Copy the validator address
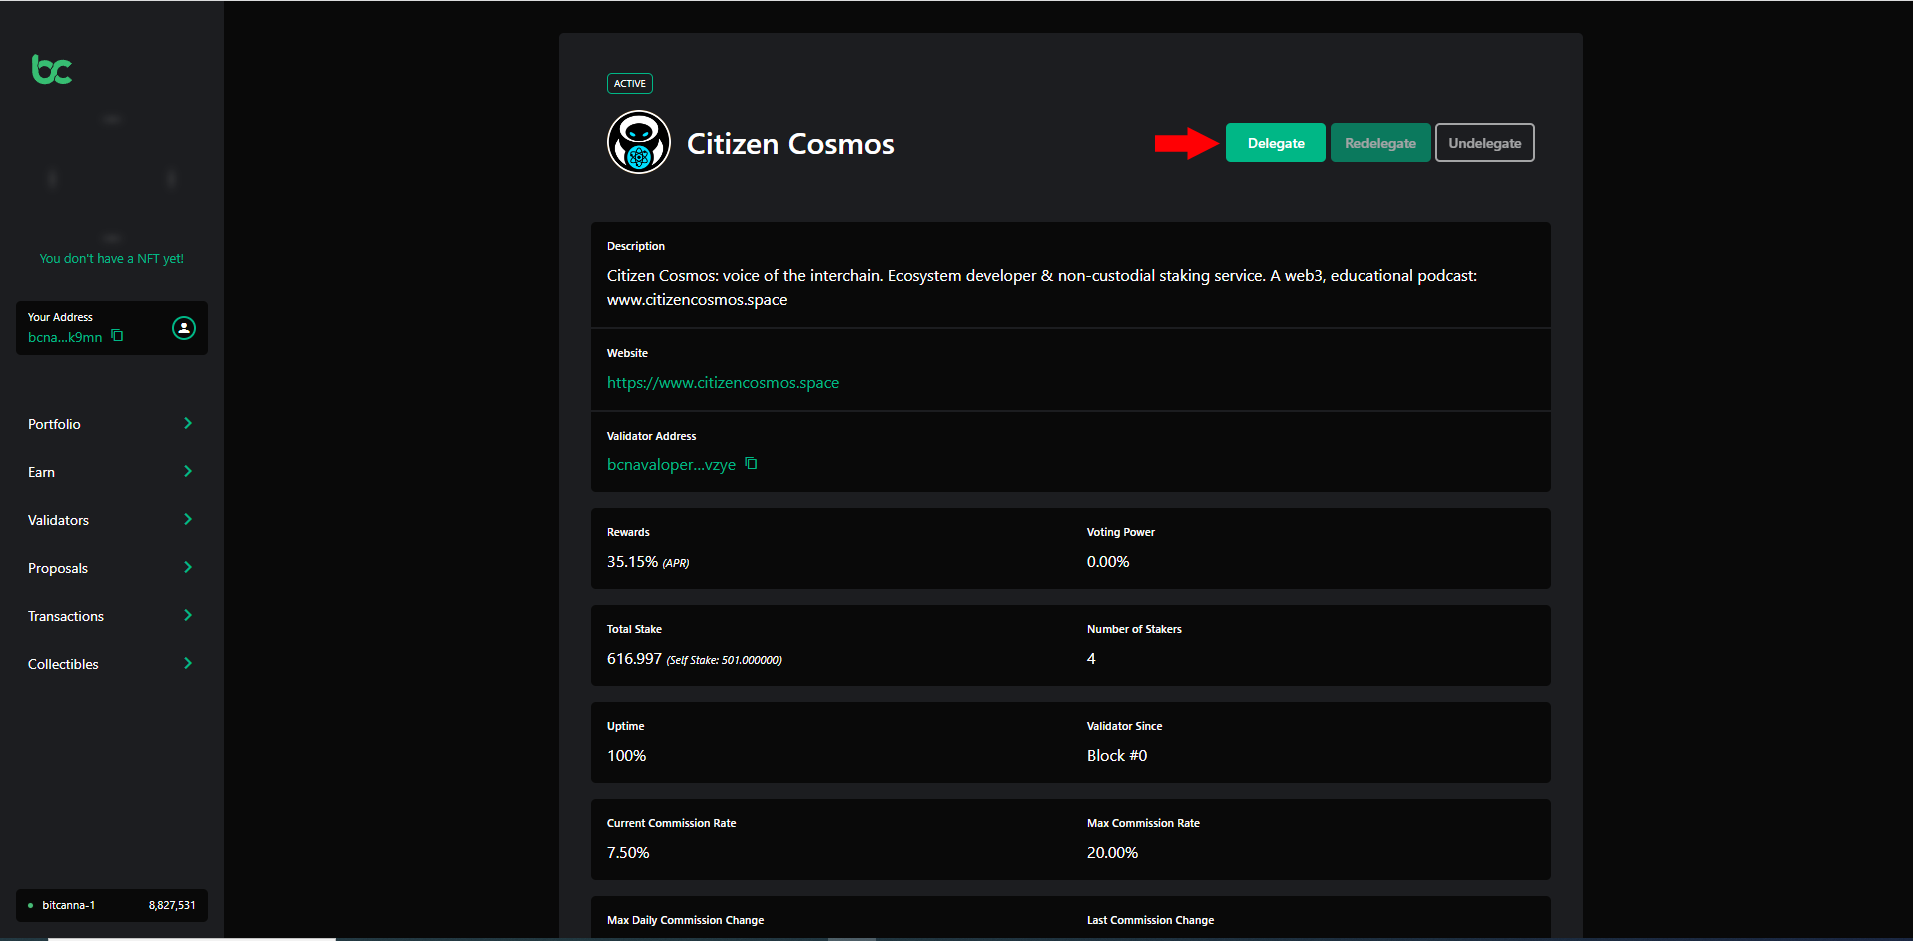The width and height of the screenshot is (1913, 941). point(751,464)
